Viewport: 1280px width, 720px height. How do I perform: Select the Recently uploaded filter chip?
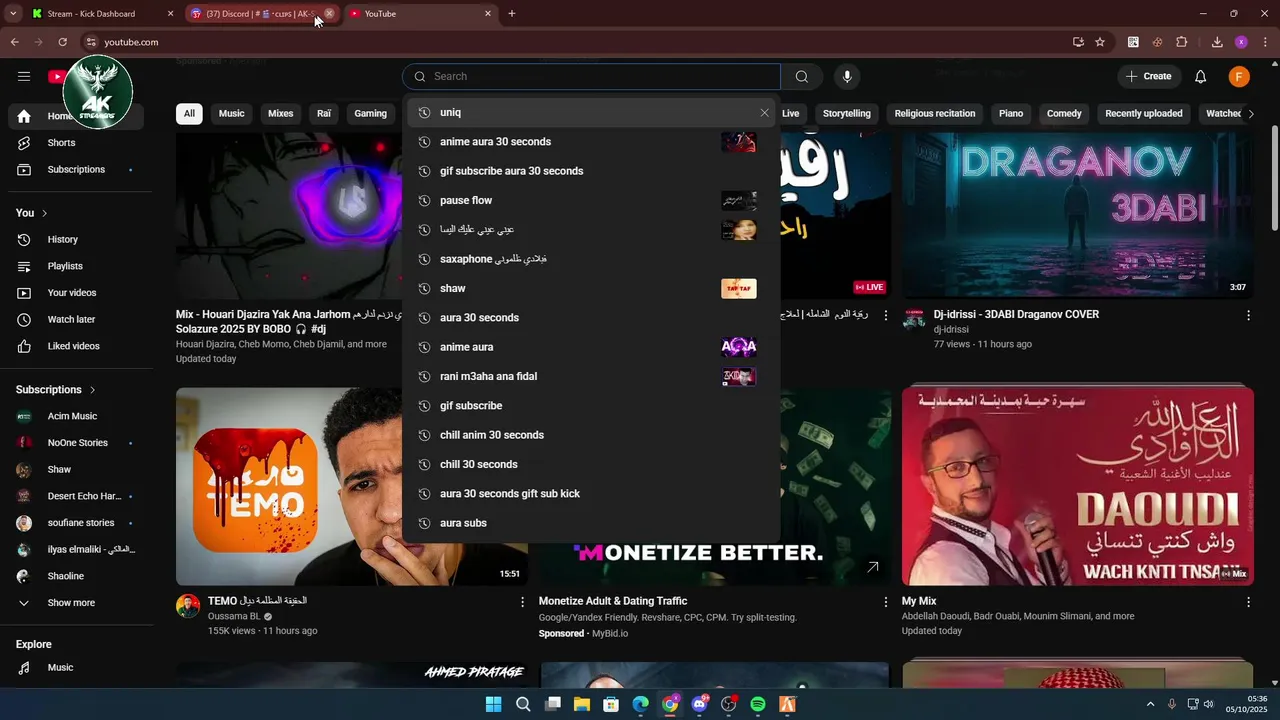1144,114
